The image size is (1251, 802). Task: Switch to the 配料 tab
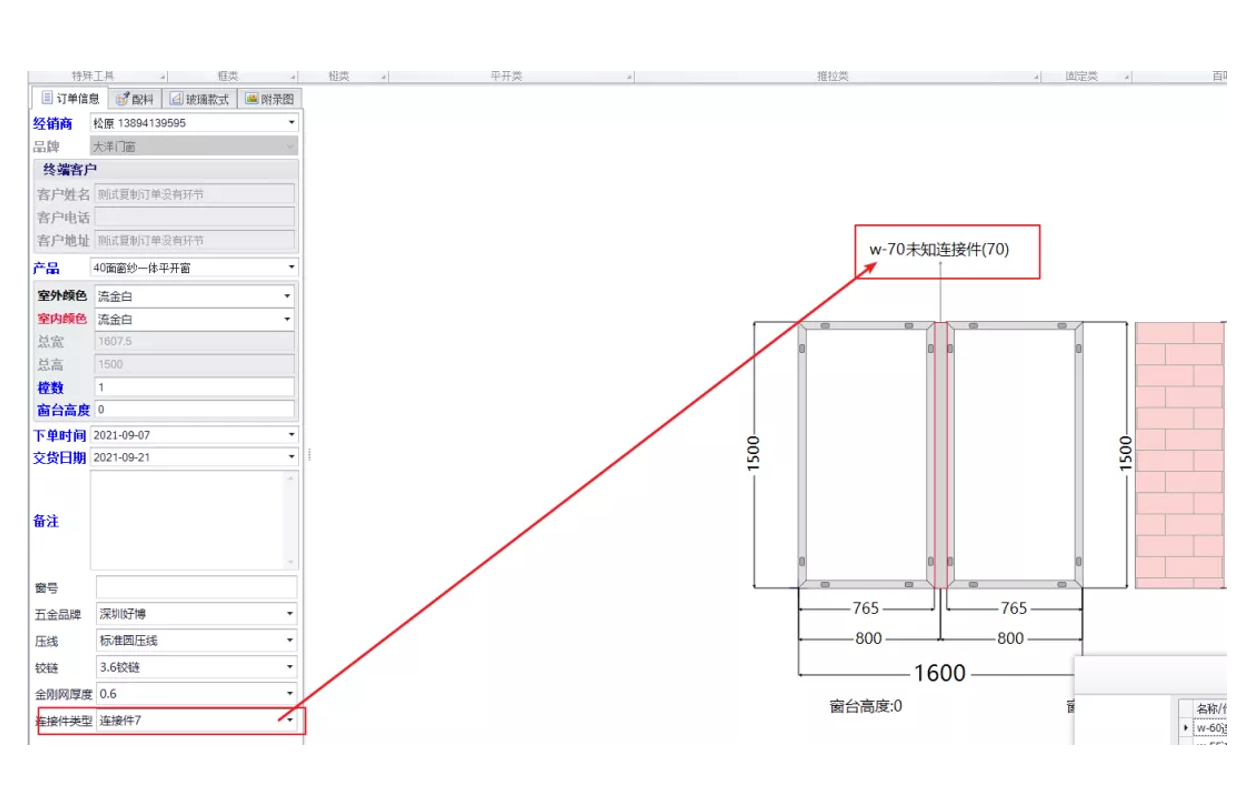135,99
